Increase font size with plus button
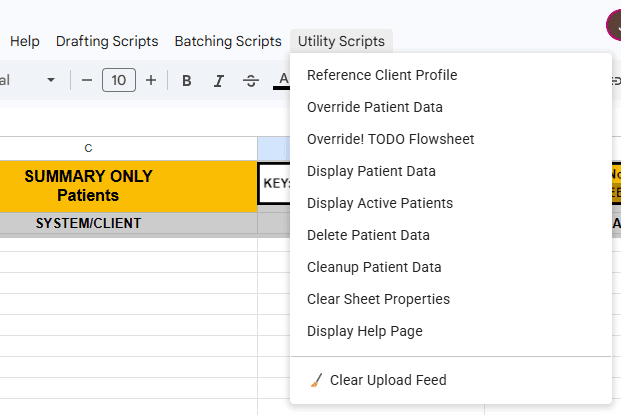 pyautogui.click(x=151, y=80)
